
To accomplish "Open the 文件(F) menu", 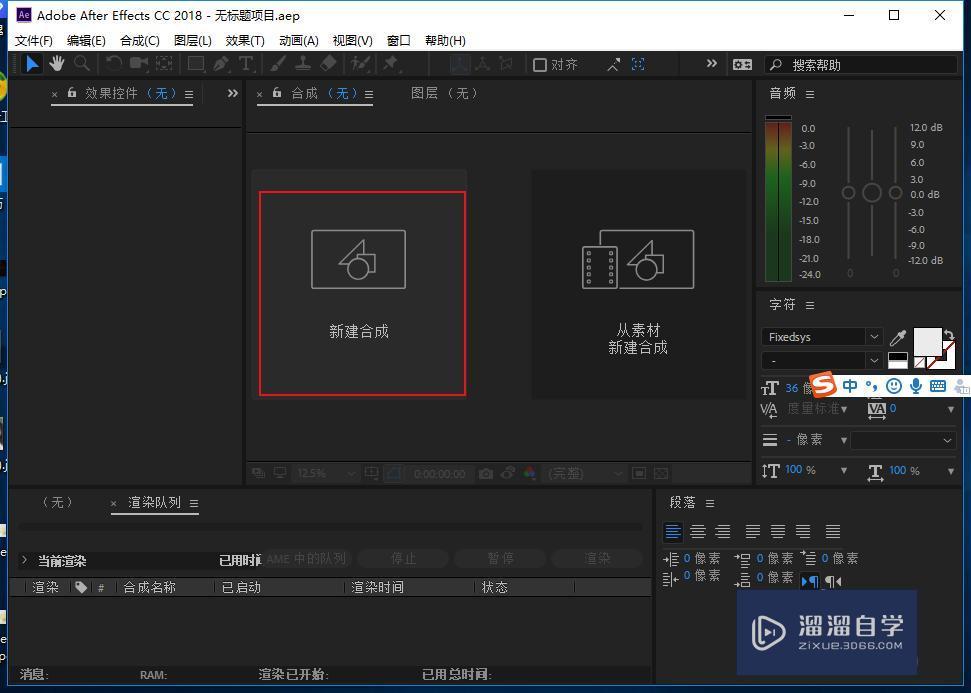I will [x=33, y=41].
